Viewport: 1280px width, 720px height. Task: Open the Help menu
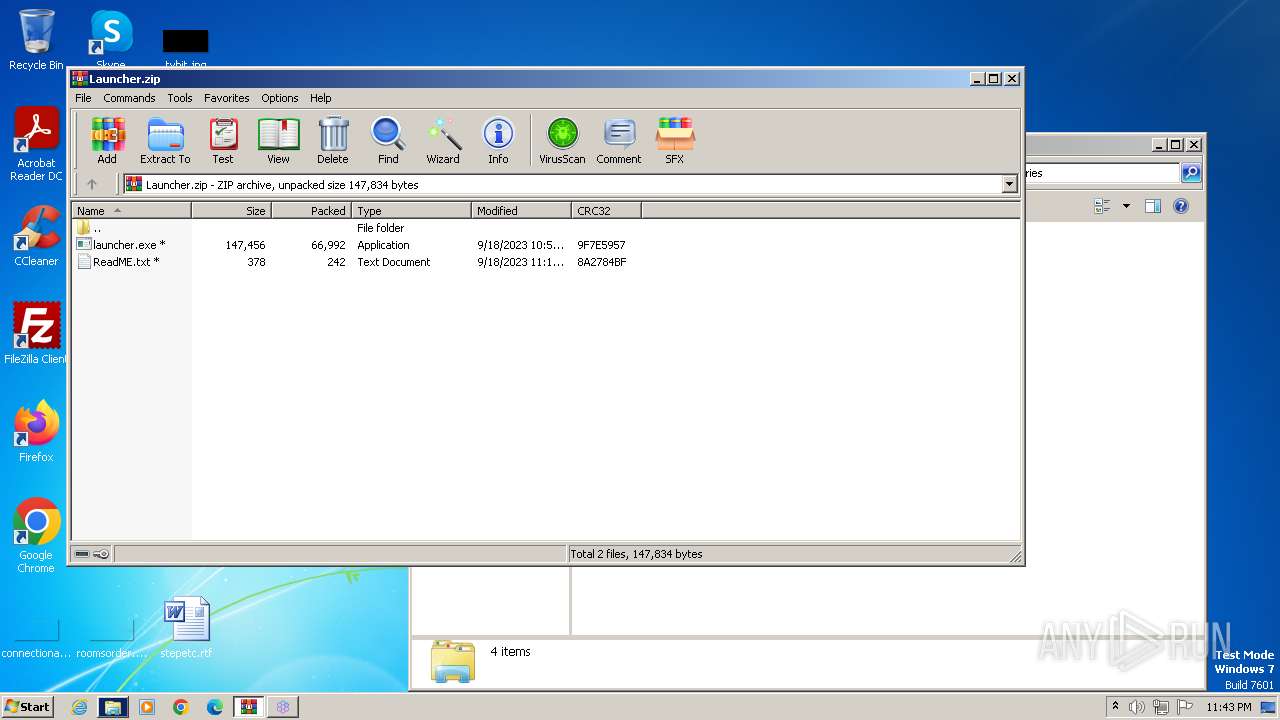coord(320,98)
